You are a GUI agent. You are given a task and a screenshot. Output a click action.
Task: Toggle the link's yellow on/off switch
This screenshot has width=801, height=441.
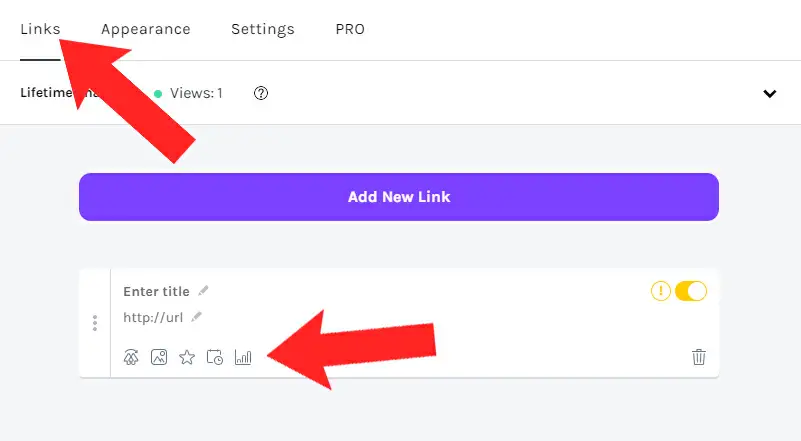(x=691, y=291)
